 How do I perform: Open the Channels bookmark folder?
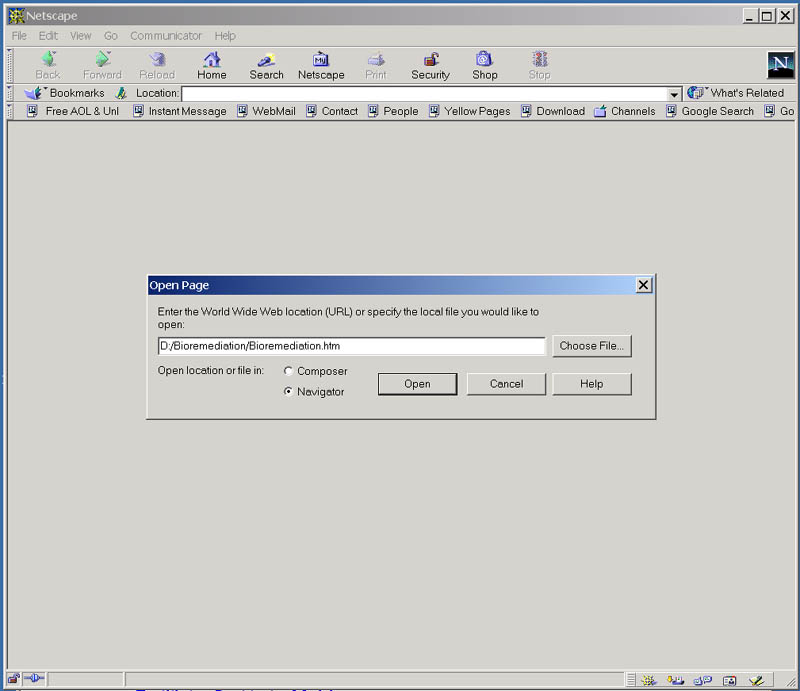pos(625,111)
